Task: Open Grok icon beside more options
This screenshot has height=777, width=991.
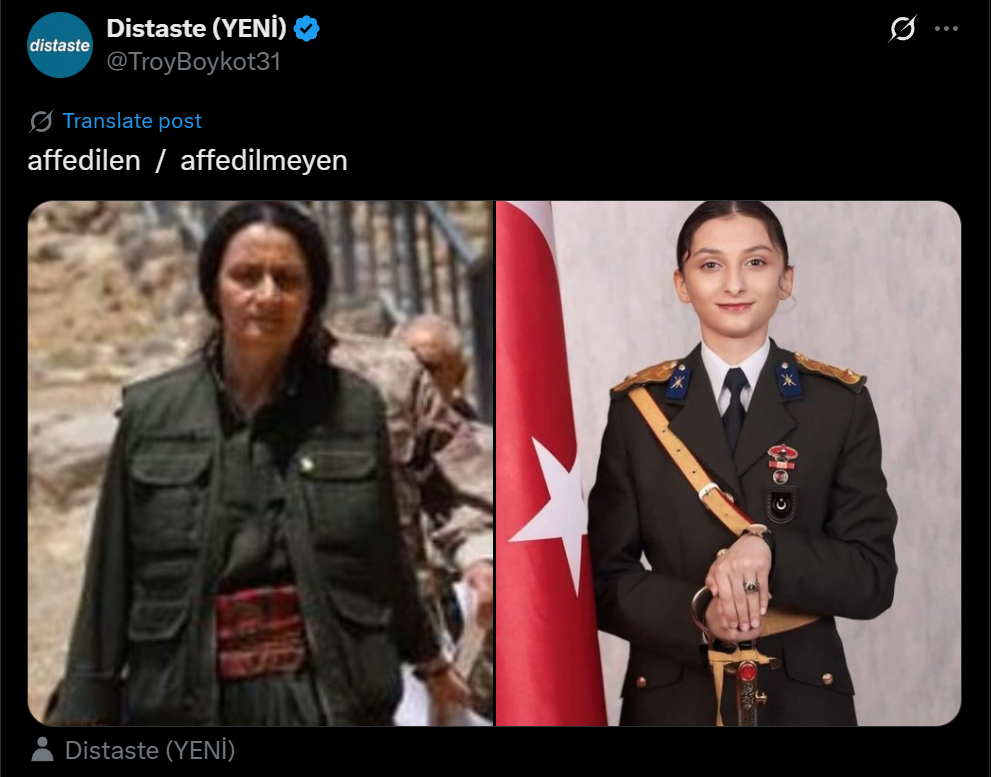Action: point(903,29)
